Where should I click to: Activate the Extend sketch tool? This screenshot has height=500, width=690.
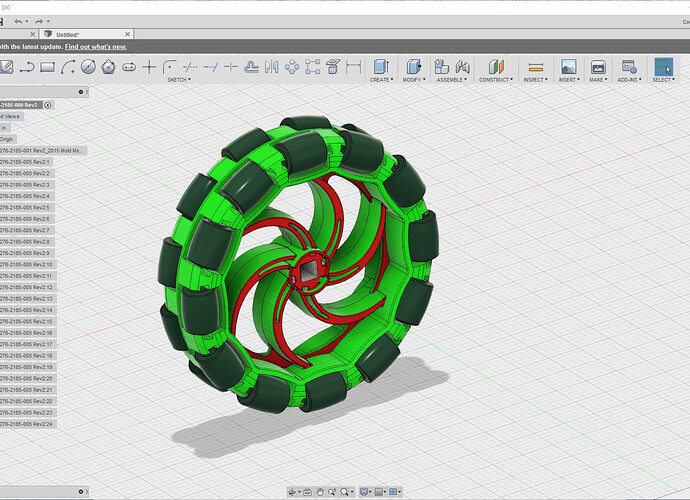tap(211, 67)
